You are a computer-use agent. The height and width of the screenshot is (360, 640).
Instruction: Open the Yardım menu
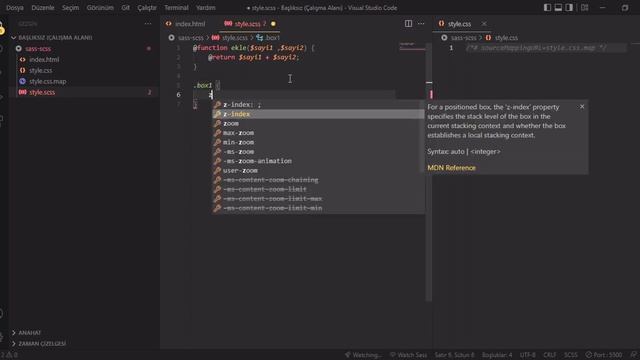coord(205,8)
